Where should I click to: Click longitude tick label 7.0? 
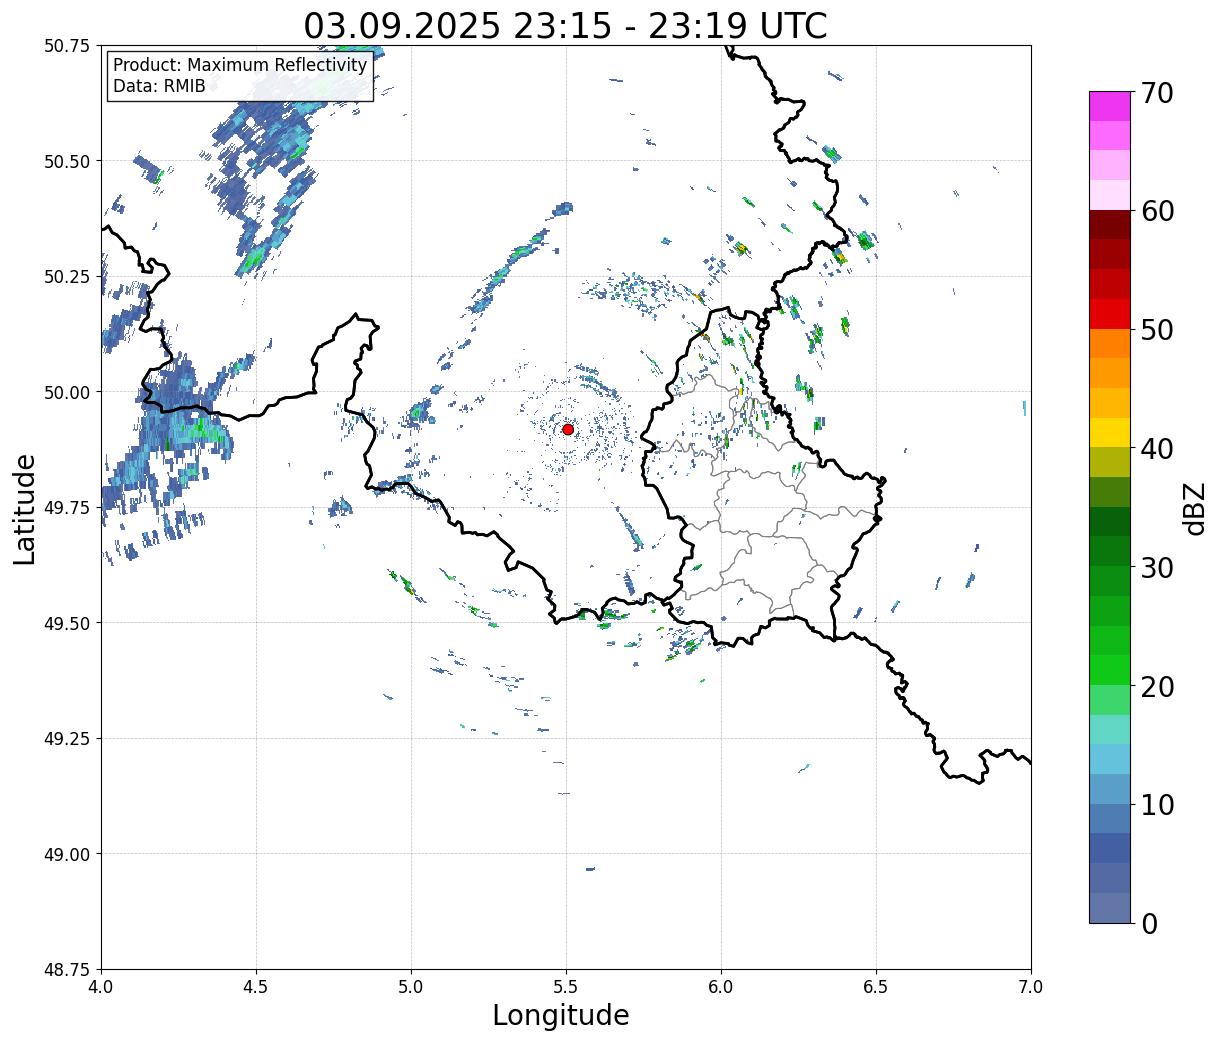1031,987
